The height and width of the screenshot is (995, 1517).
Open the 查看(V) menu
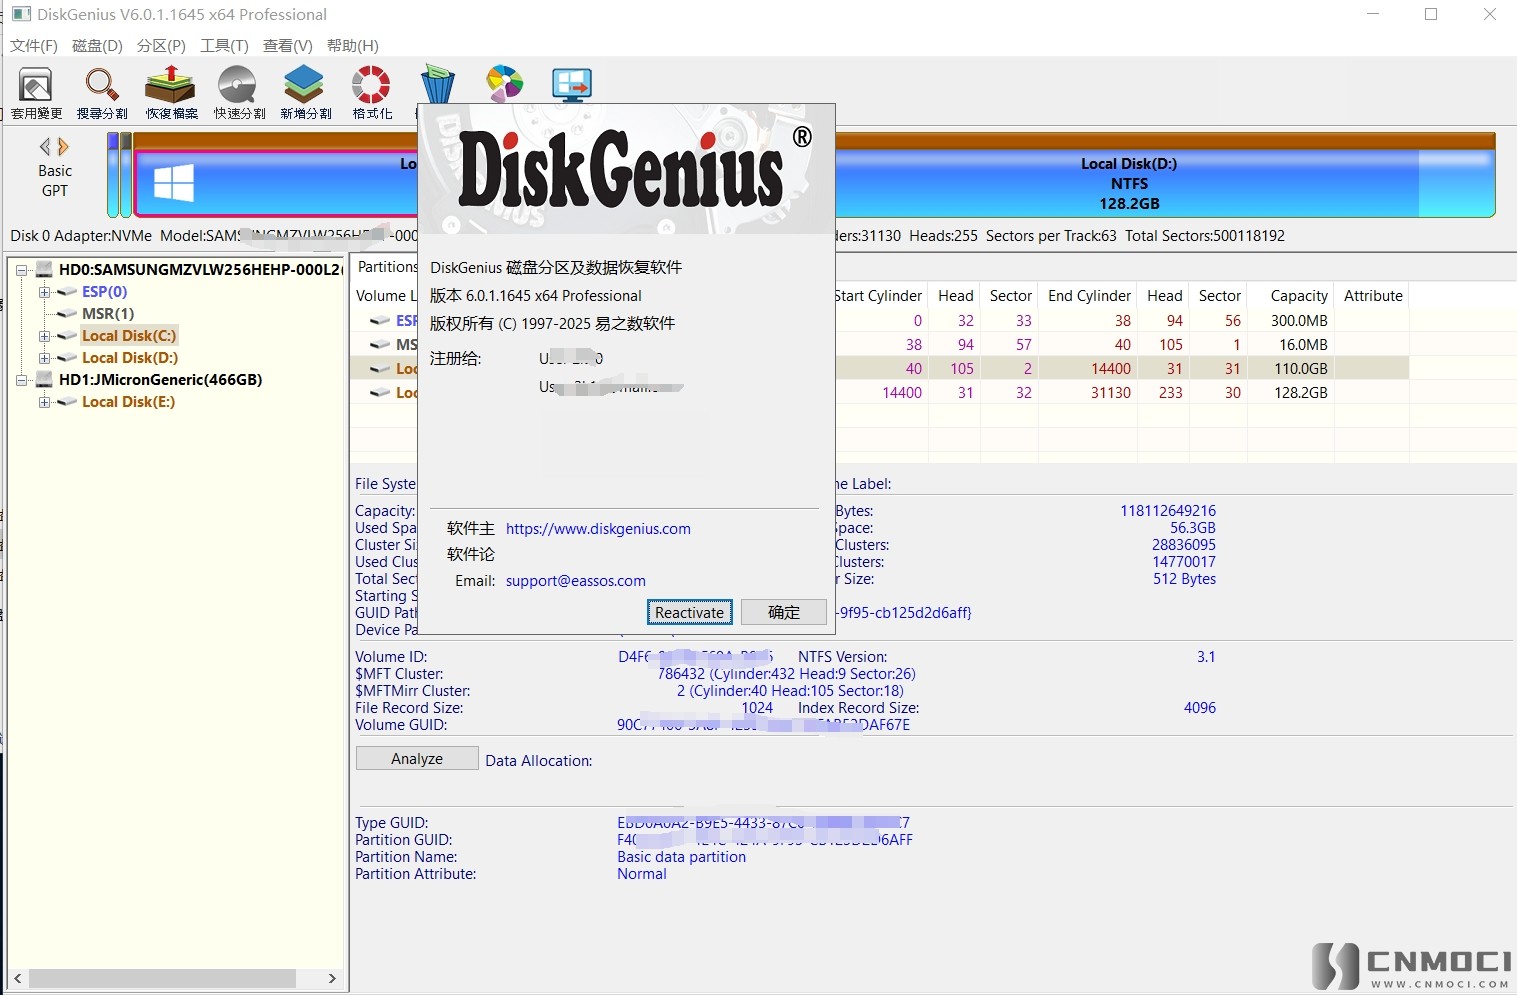coord(287,46)
